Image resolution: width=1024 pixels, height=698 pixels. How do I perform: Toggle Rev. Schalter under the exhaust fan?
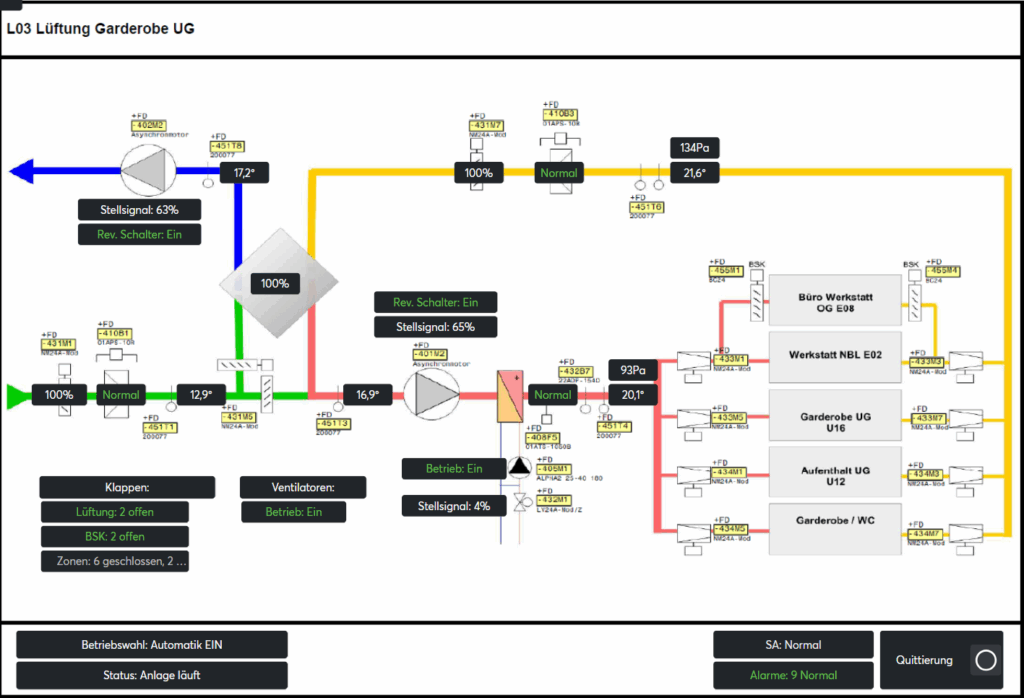(140, 235)
